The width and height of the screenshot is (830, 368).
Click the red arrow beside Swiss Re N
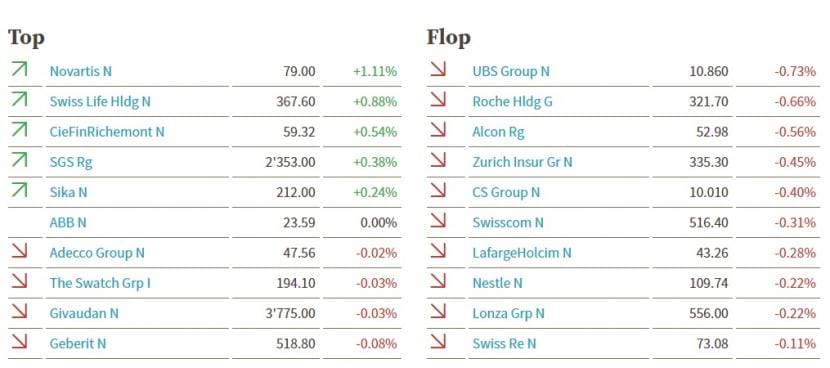tap(438, 341)
